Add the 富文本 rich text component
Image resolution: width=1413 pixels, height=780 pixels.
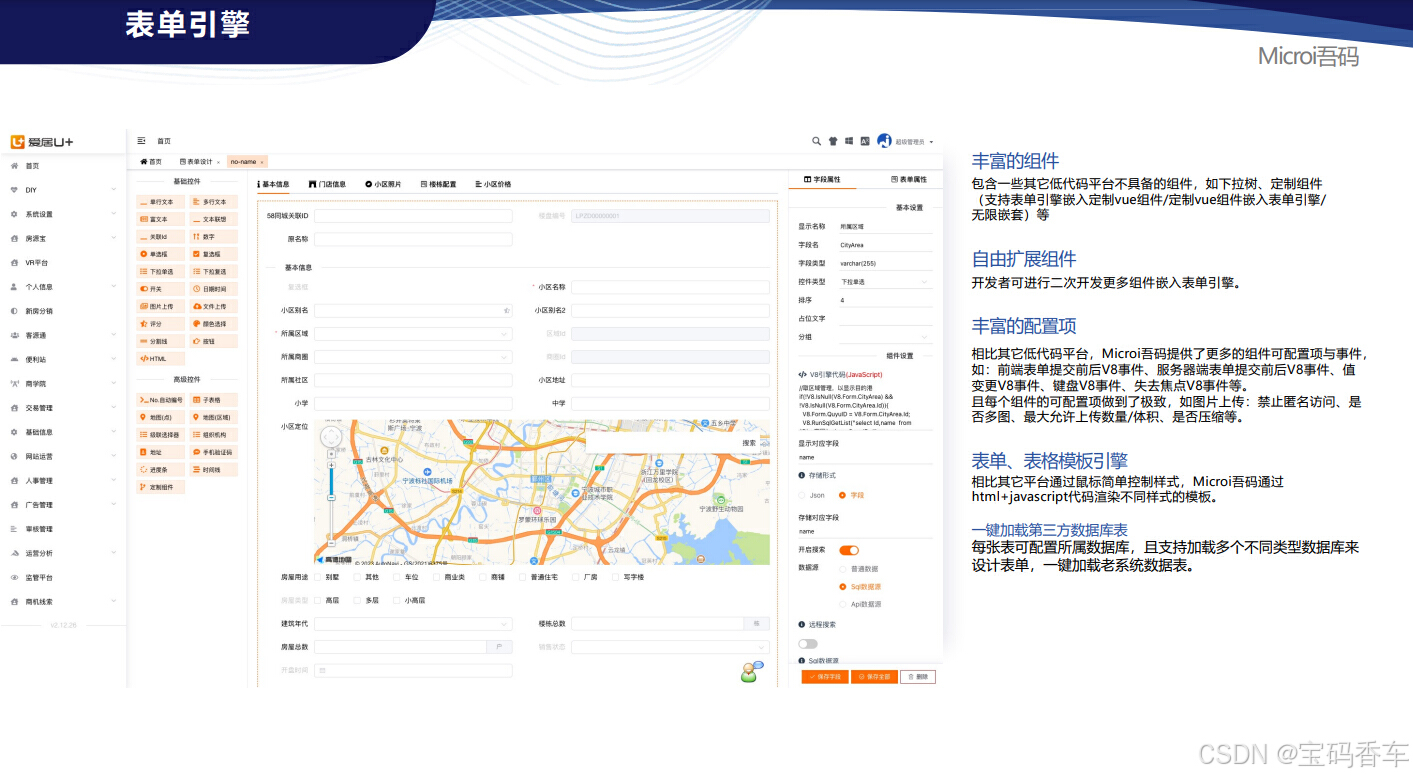(x=161, y=219)
